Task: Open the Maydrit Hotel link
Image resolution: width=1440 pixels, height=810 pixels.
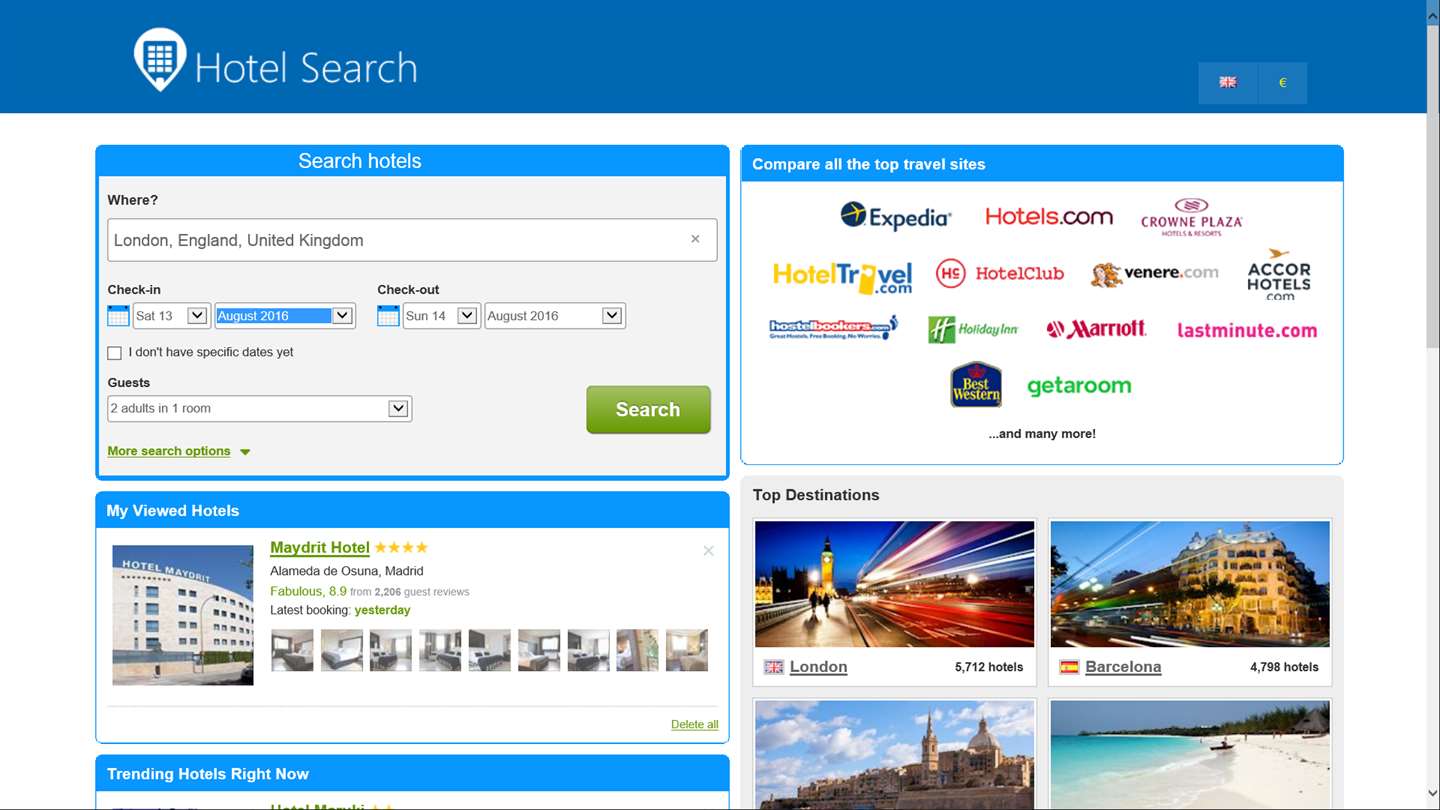Action: (320, 547)
